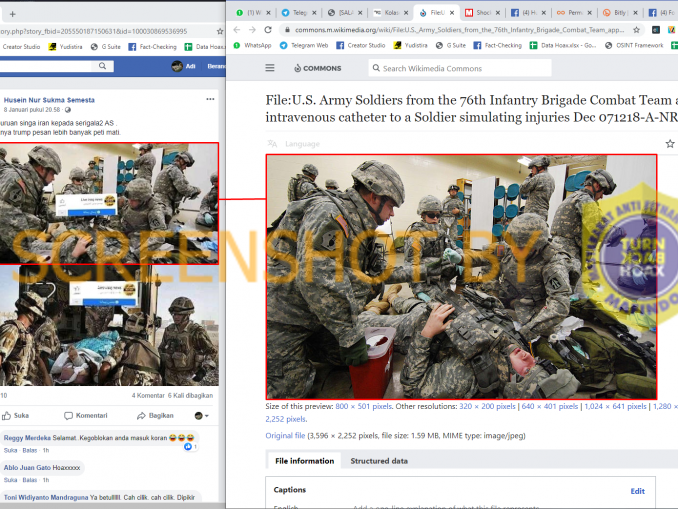Viewport: 678px width, 509px height.
Task: Open the bottom stretcher photo in Facebook post
Action: click(x=109, y=325)
